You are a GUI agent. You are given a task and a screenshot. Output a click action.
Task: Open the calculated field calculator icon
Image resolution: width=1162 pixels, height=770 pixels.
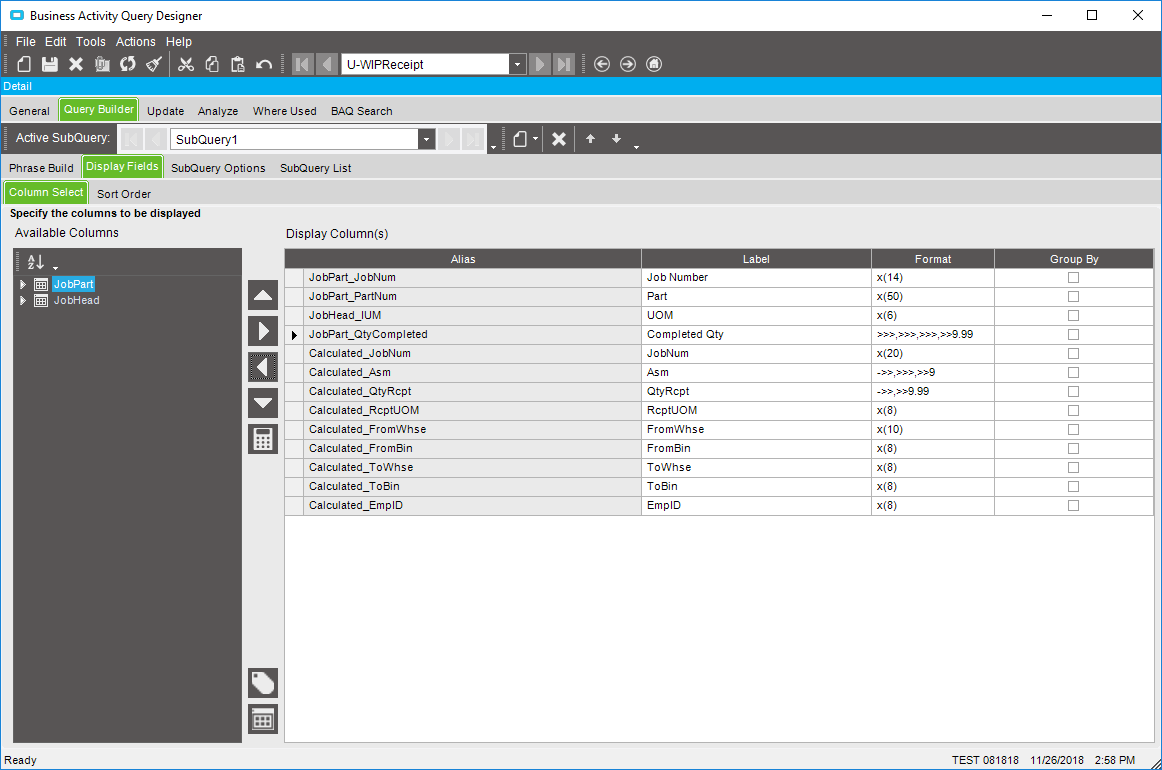[x=263, y=439]
